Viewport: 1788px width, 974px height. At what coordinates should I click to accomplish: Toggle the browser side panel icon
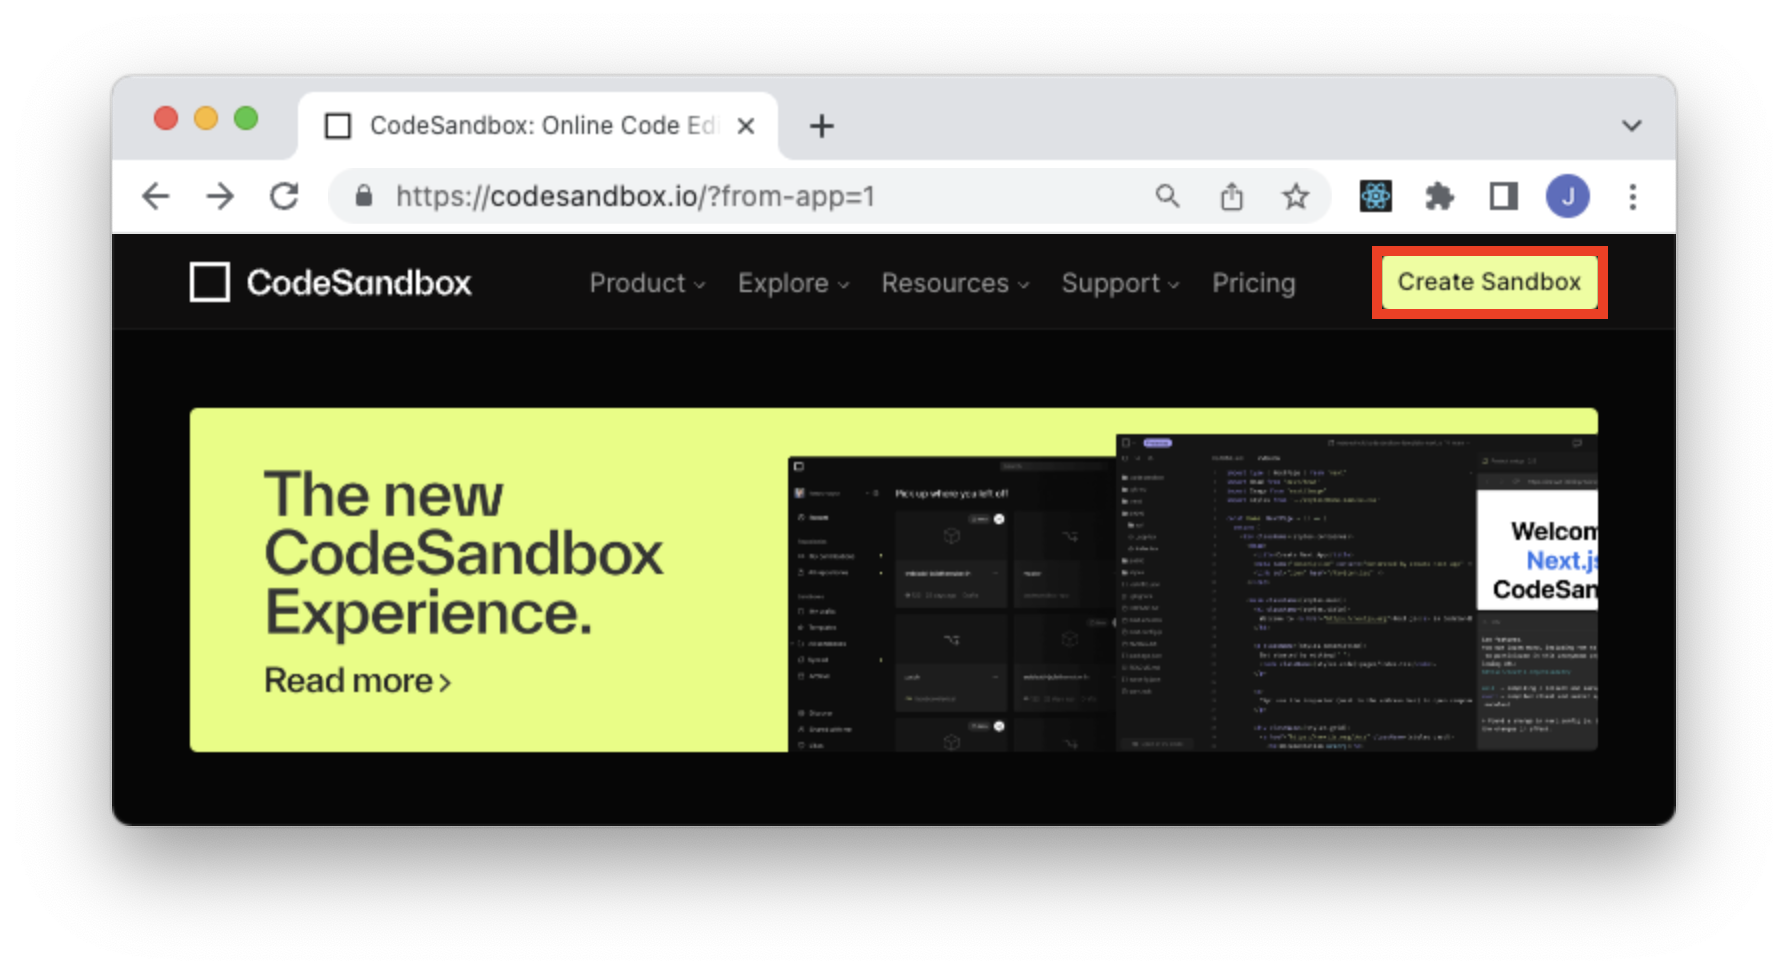(1503, 196)
